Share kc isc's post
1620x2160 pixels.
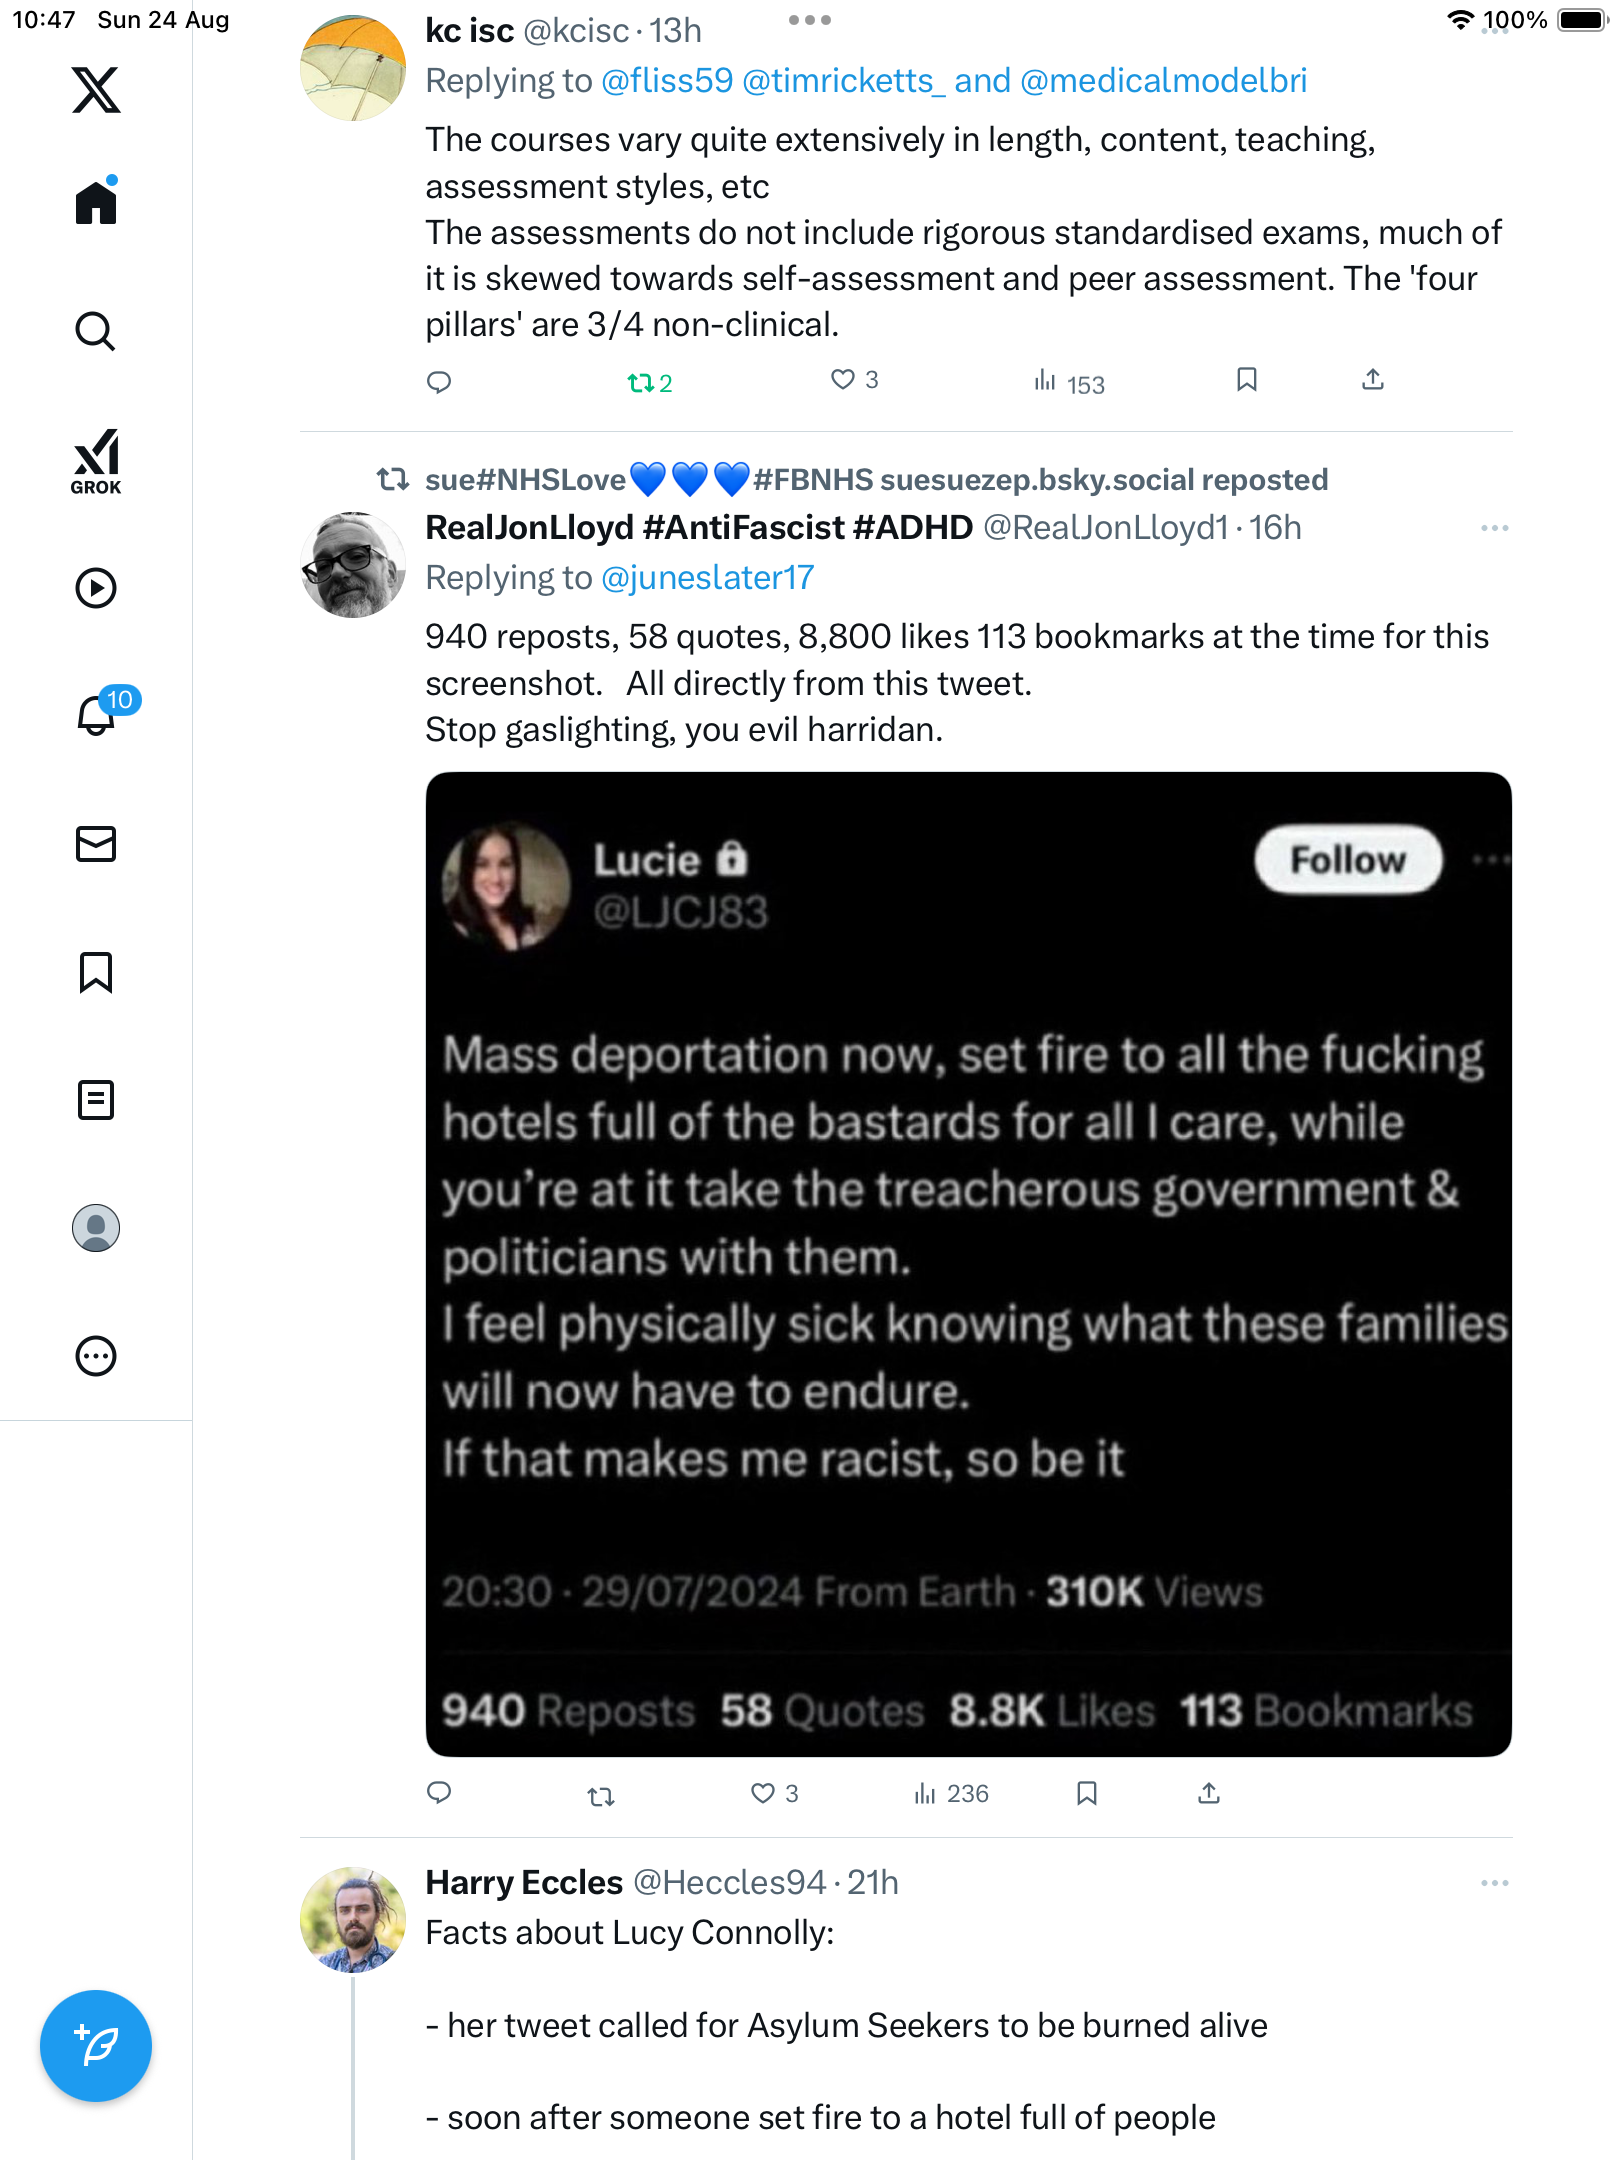coord(1372,380)
